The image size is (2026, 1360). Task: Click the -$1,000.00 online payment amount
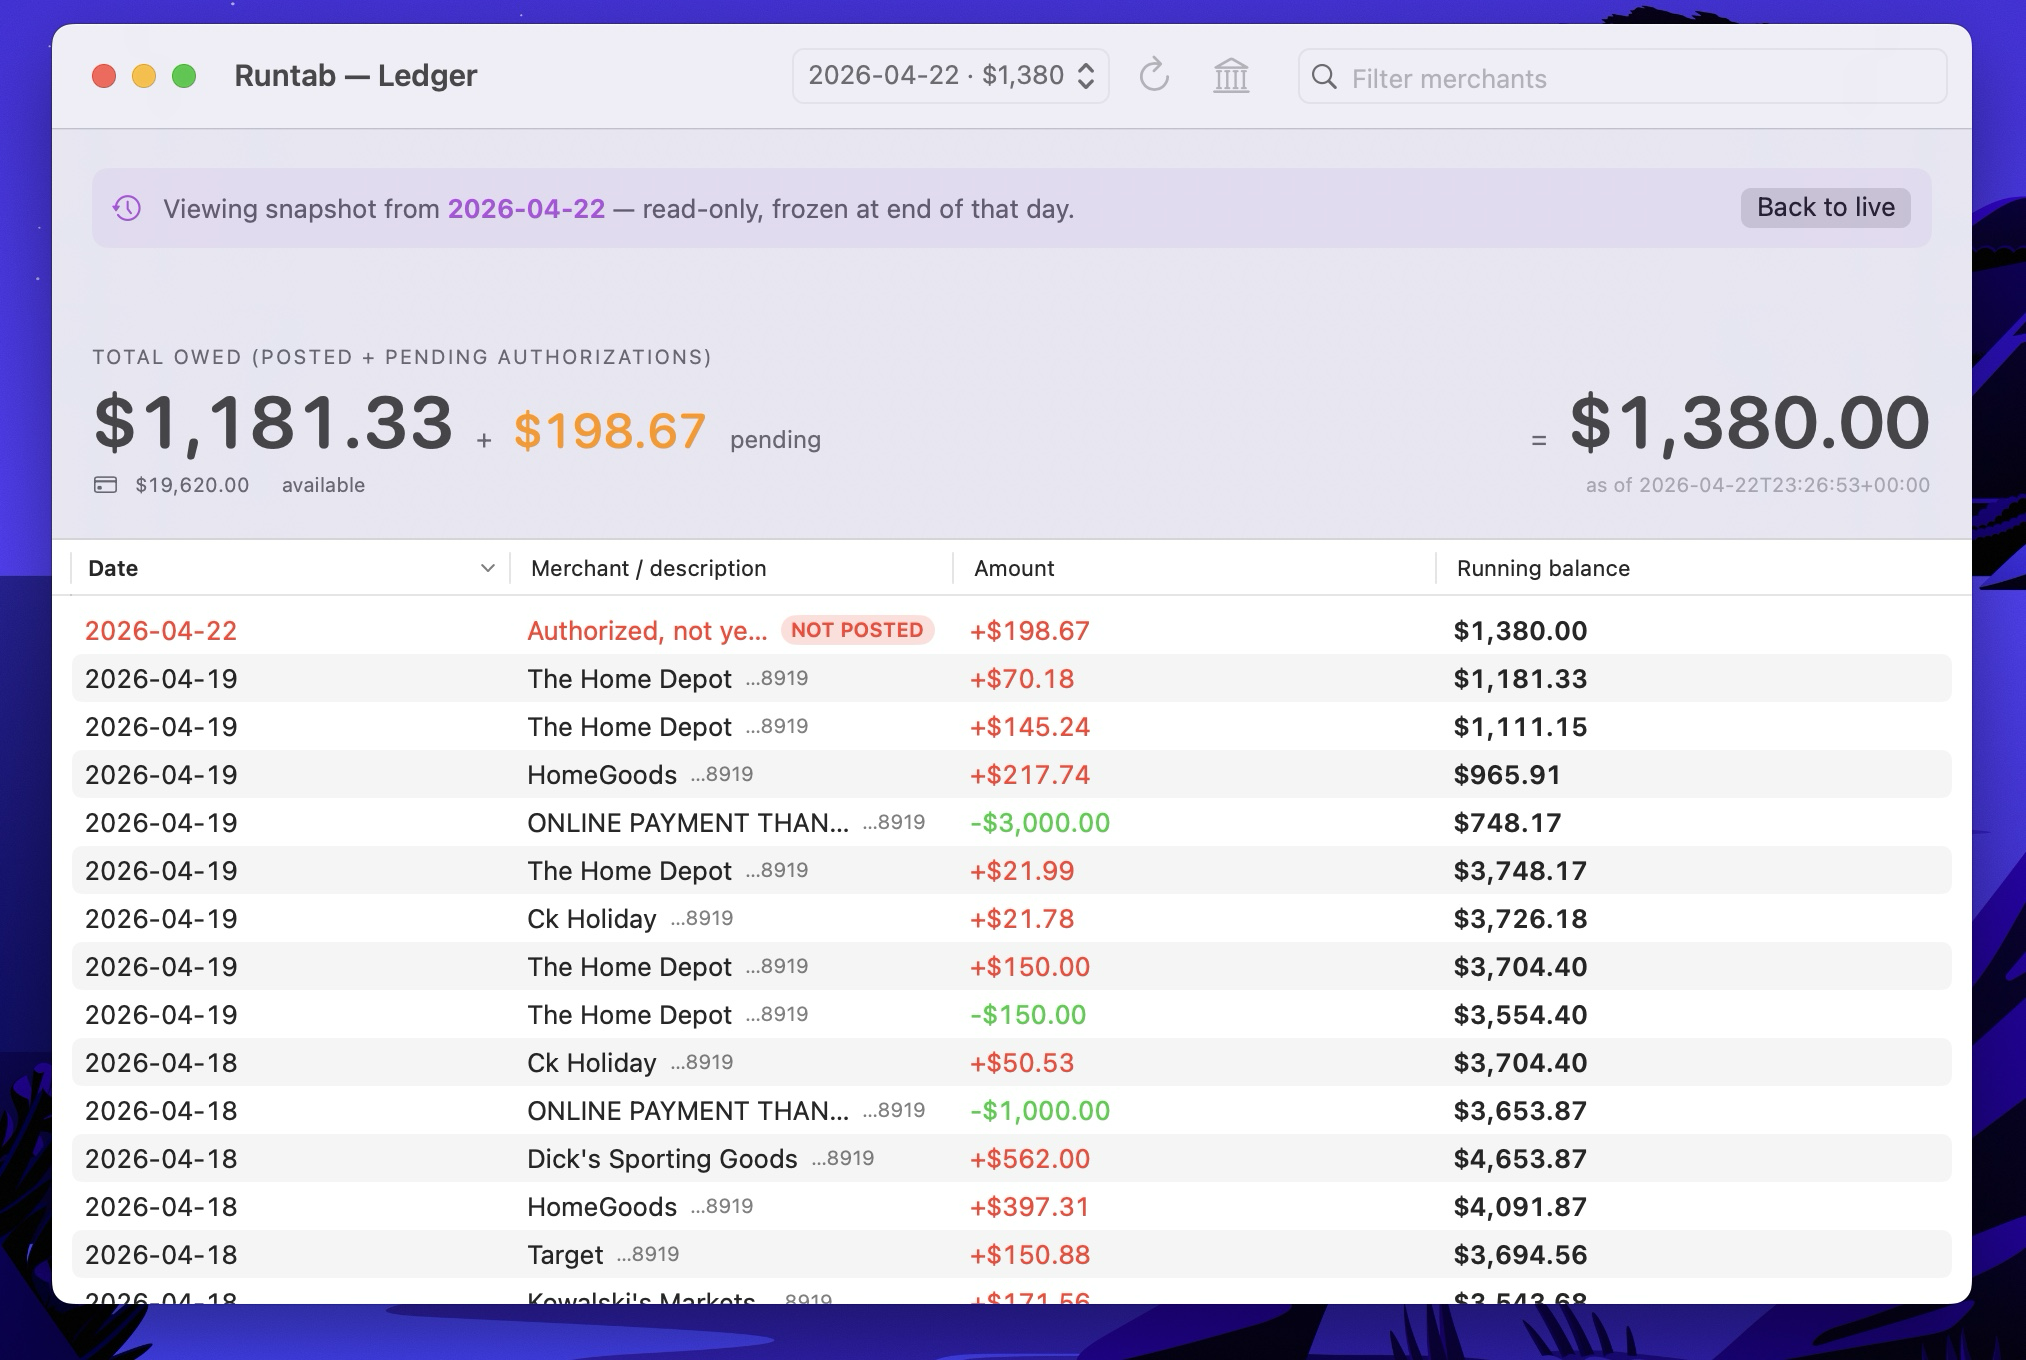[1040, 1111]
